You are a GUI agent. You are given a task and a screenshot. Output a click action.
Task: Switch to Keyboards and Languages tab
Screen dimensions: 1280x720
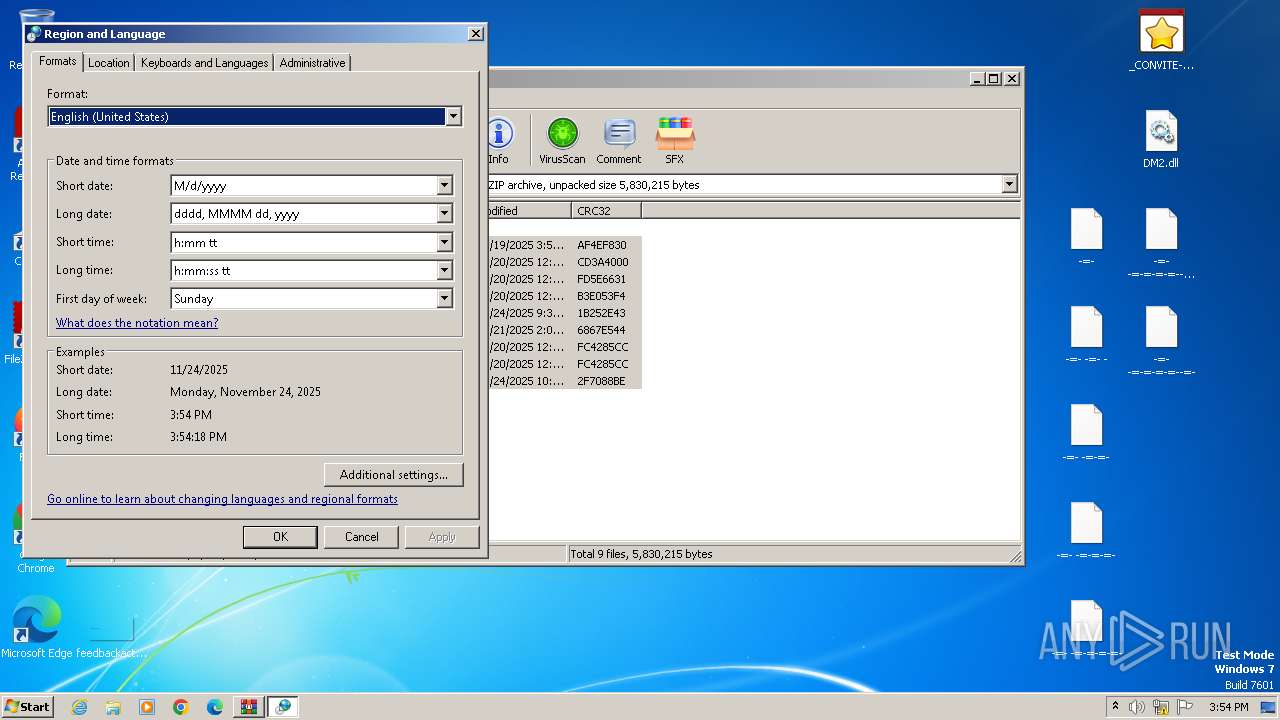click(x=204, y=62)
